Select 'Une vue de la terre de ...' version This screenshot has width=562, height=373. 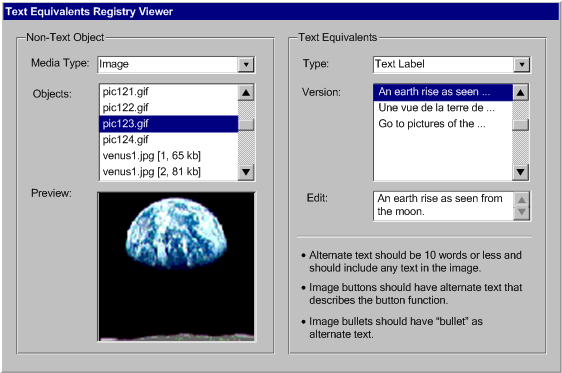443,108
